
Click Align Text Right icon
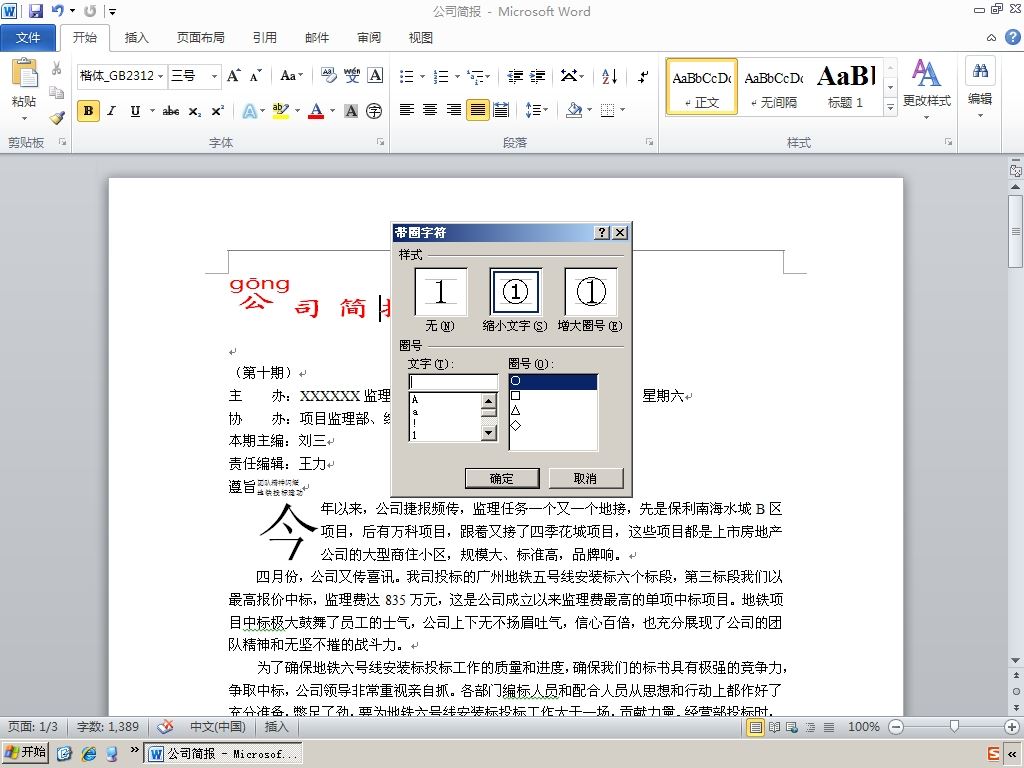point(454,110)
